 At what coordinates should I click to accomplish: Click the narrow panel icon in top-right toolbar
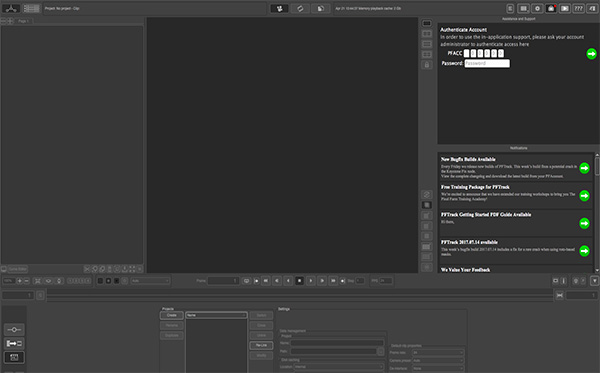pyautogui.click(x=510, y=8)
